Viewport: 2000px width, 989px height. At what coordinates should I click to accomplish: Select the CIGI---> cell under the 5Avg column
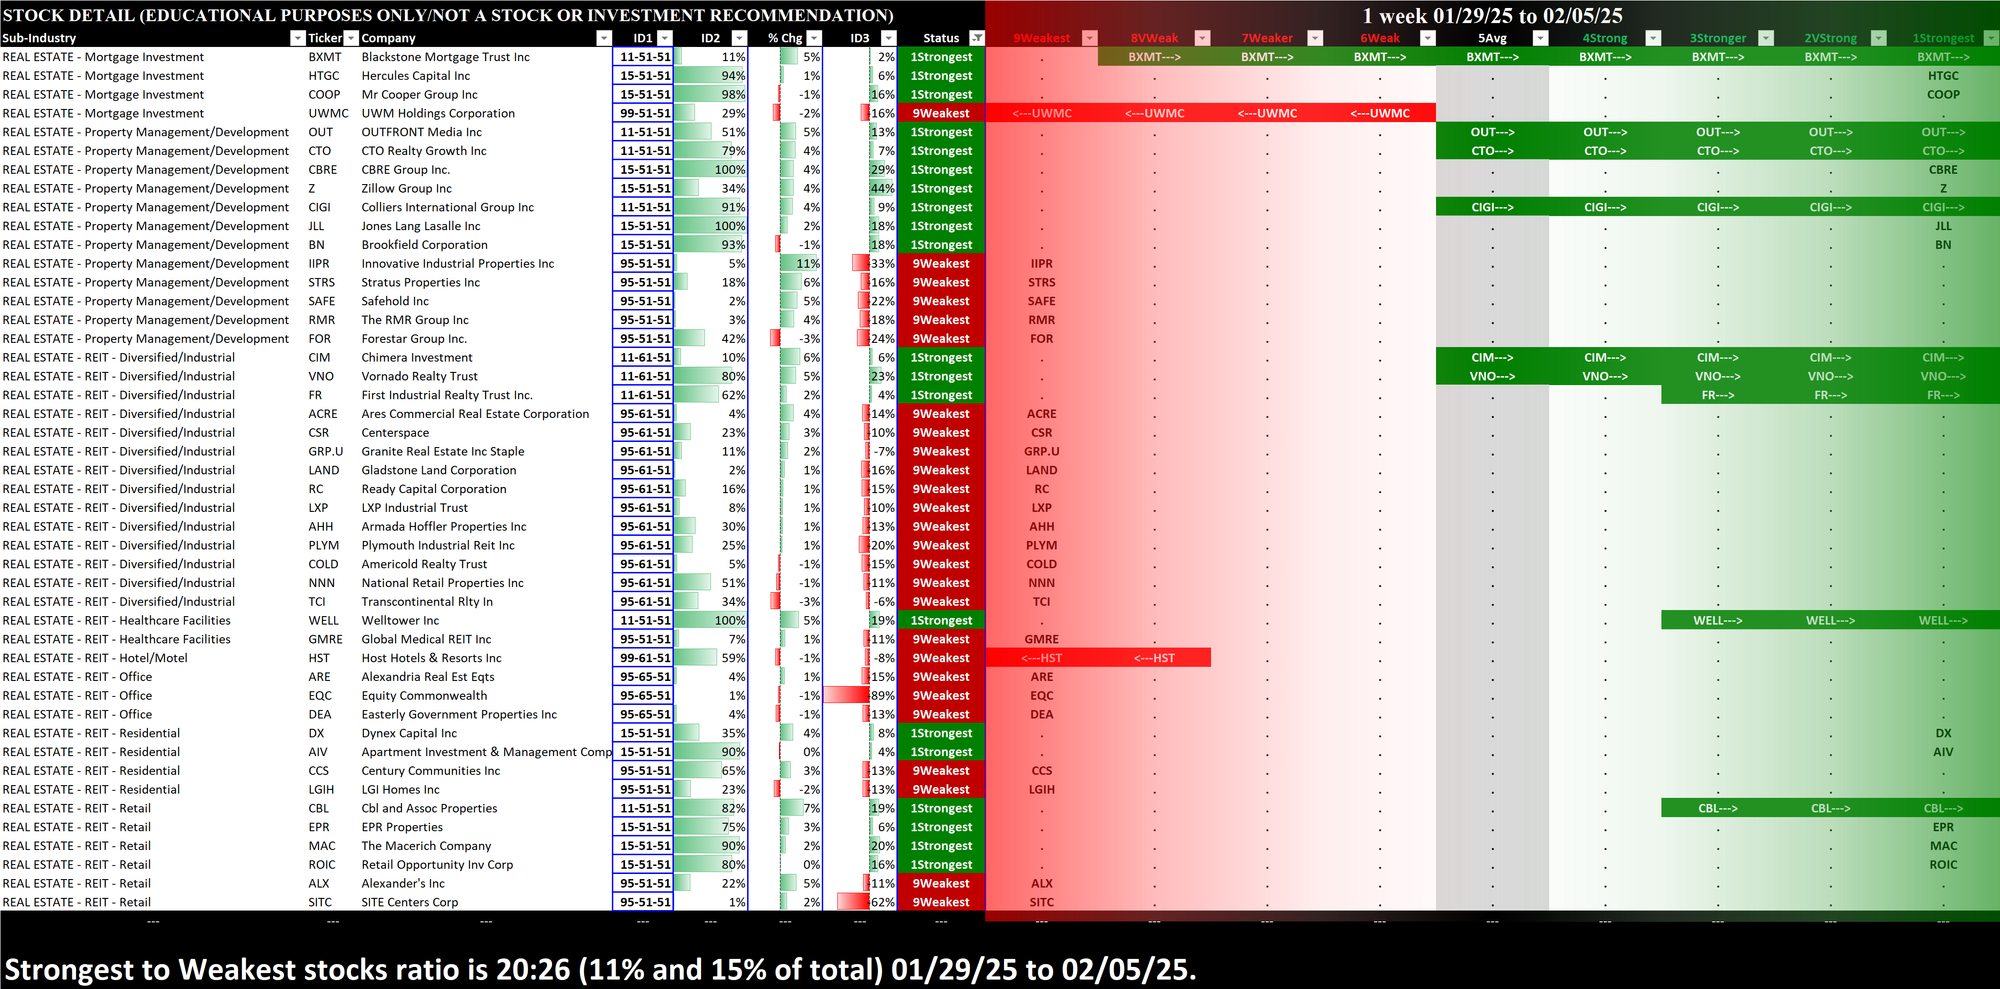tap(1492, 207)
